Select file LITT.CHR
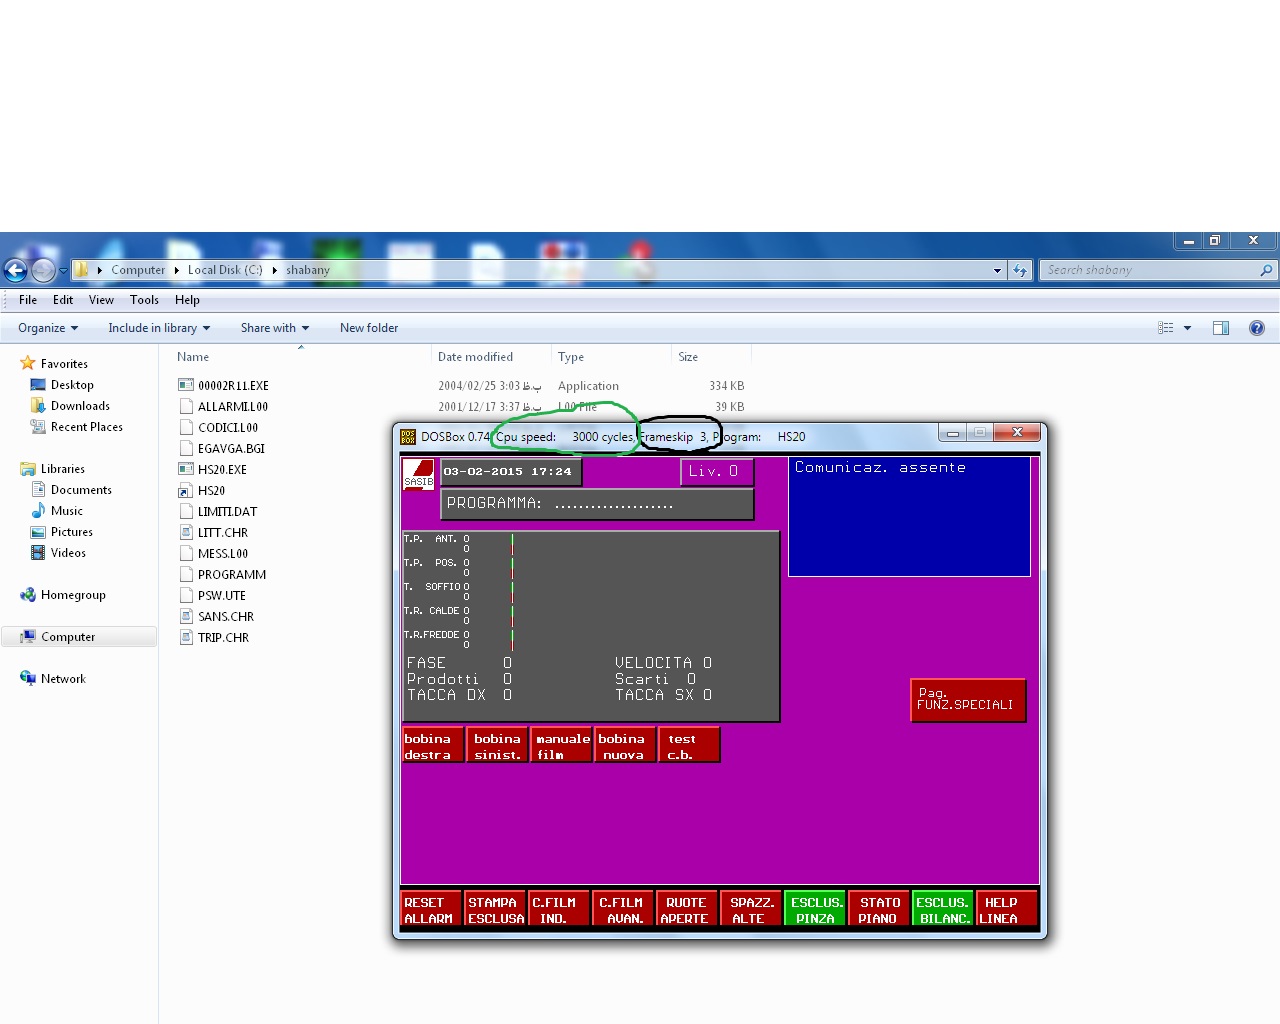This screenshot has width=1280, height=1024. click(222, 533)
